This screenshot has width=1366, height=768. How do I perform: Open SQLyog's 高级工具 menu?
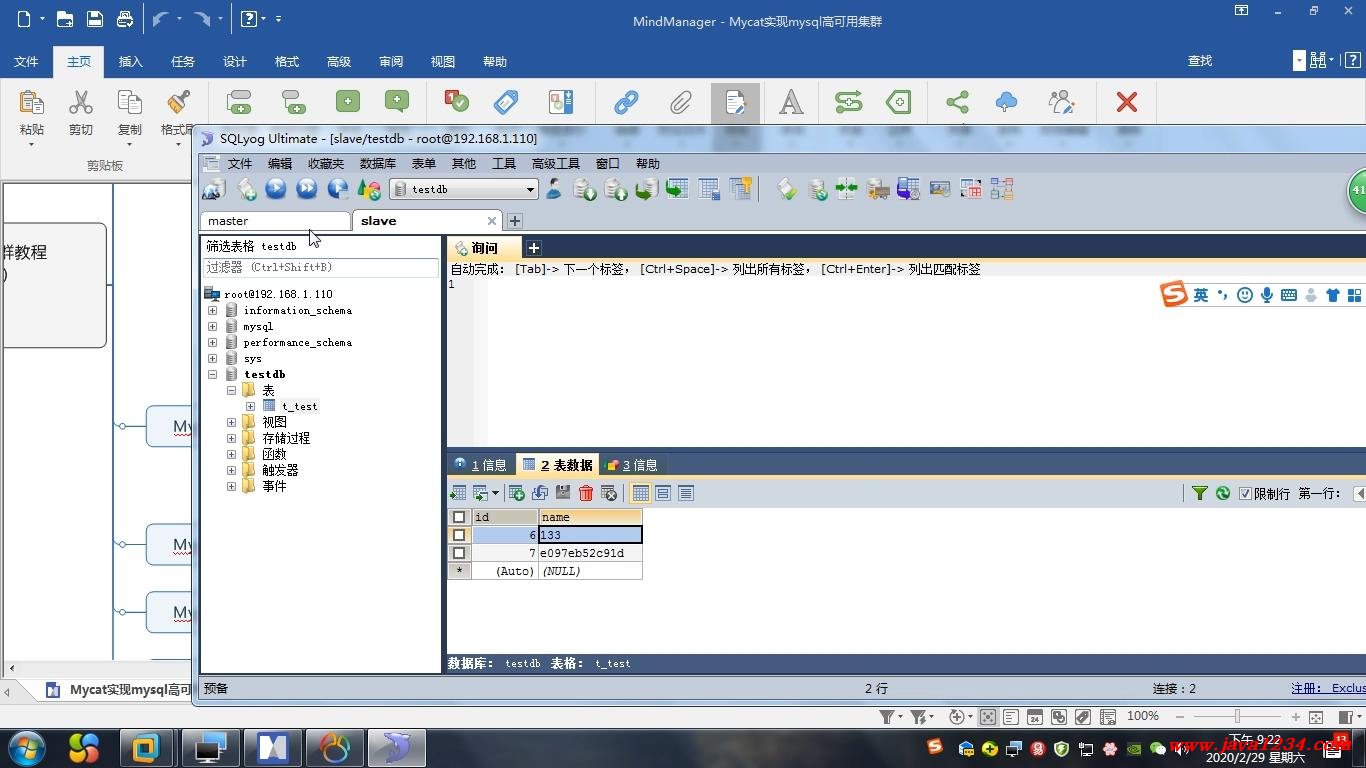555,163
